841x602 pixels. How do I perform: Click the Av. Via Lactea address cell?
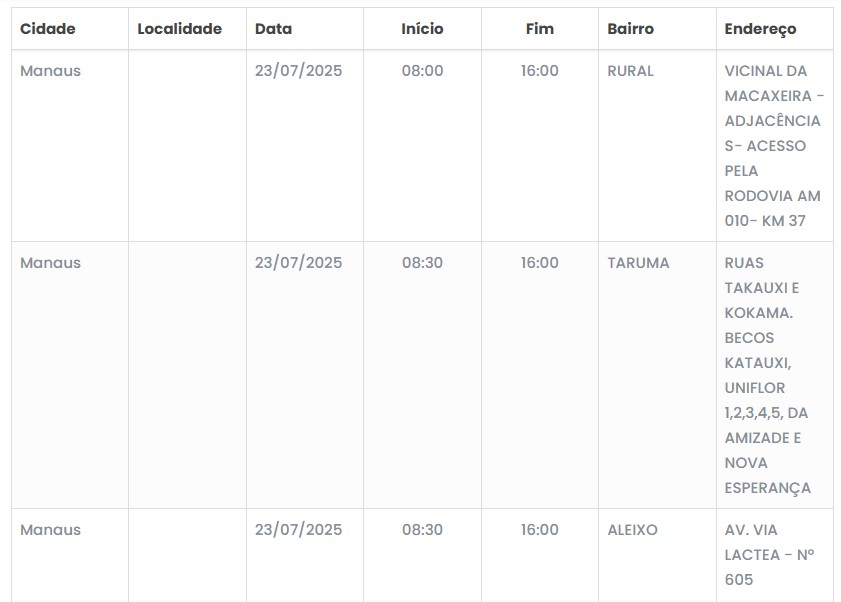pos(769,554)
